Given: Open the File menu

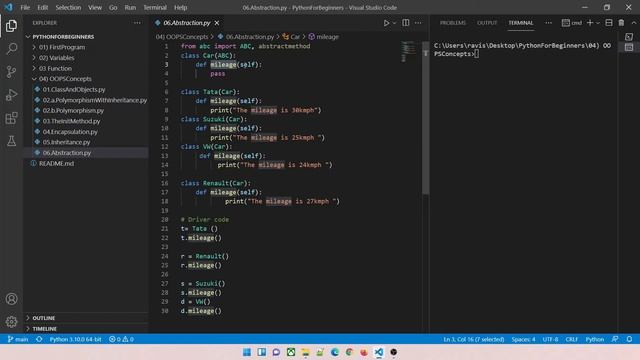Looking at the screenshot, I should [25, 7].
